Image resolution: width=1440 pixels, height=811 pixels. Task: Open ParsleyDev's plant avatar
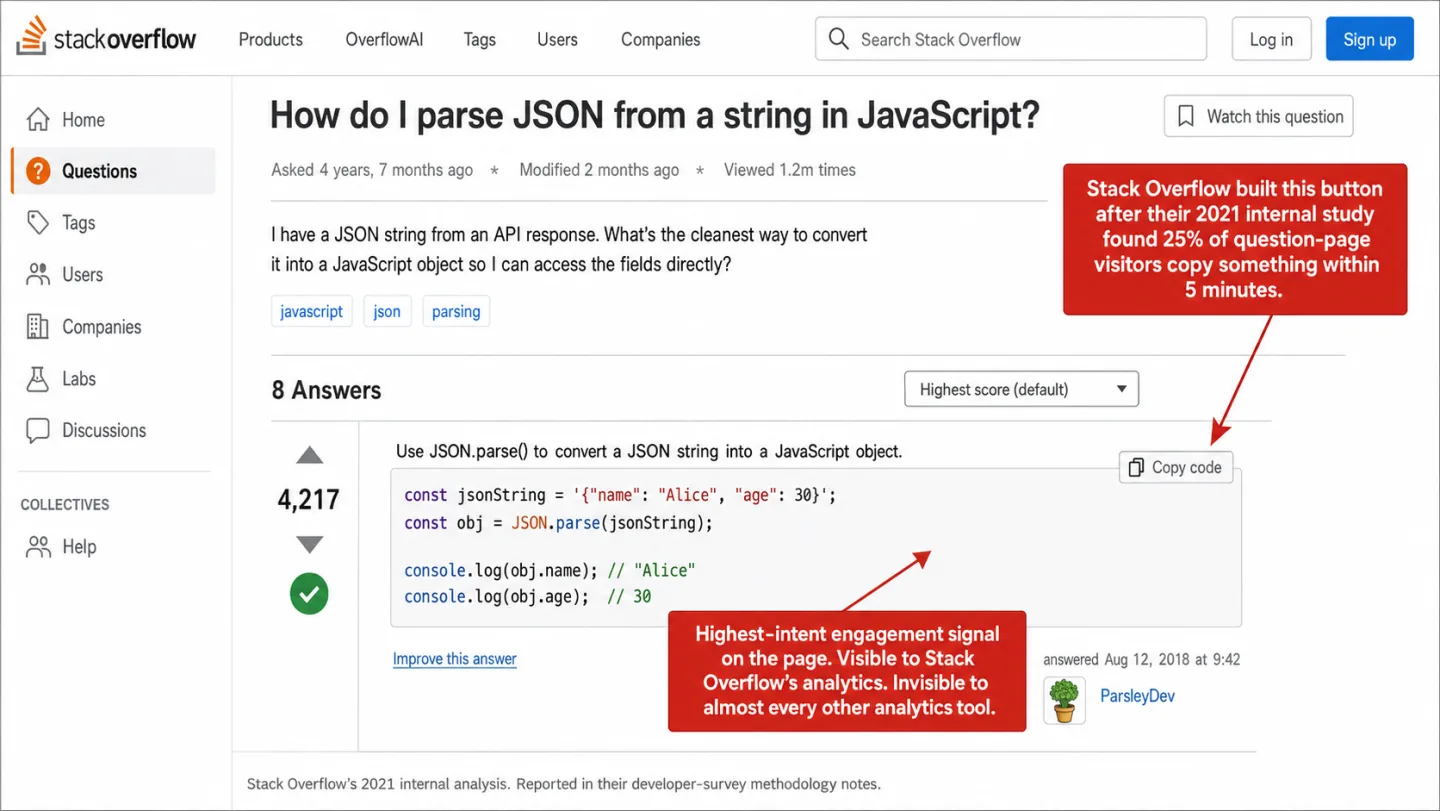pyautogui.click(x=1064, y=699)
